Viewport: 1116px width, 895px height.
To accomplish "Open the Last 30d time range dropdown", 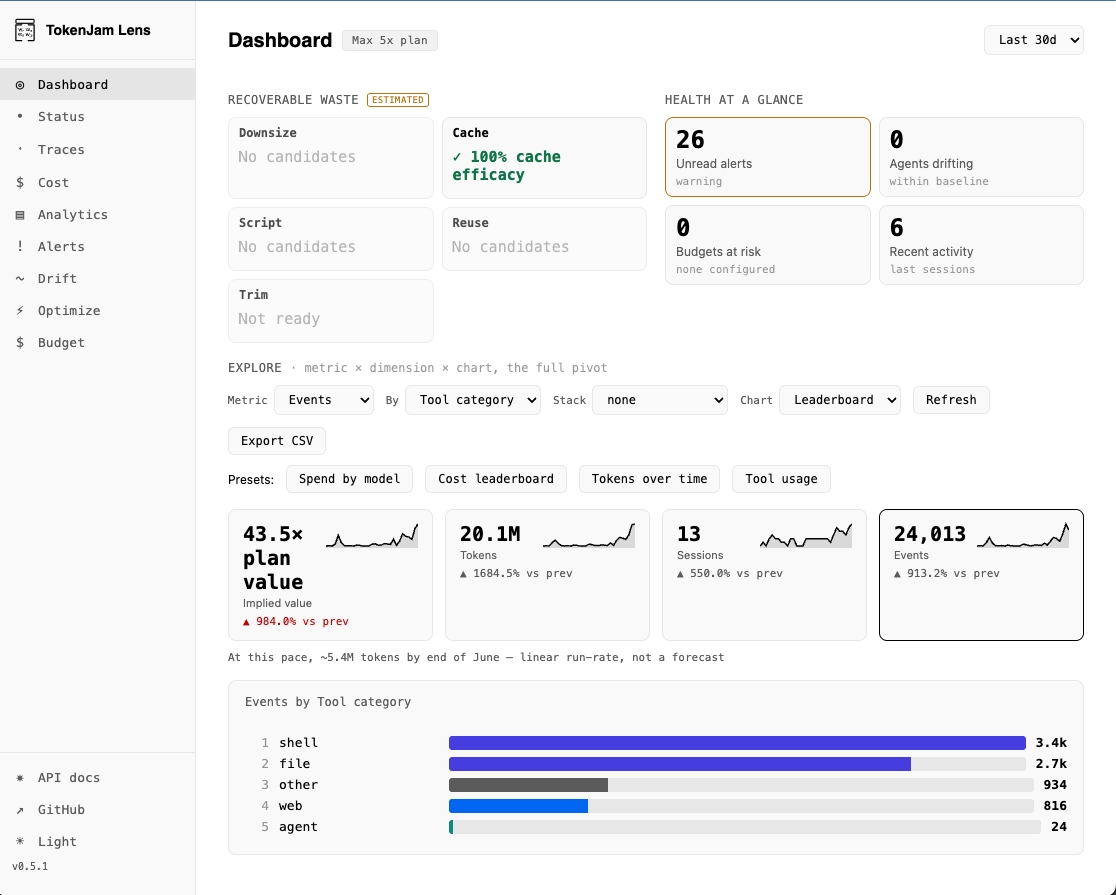I will tap(1033, 40).
